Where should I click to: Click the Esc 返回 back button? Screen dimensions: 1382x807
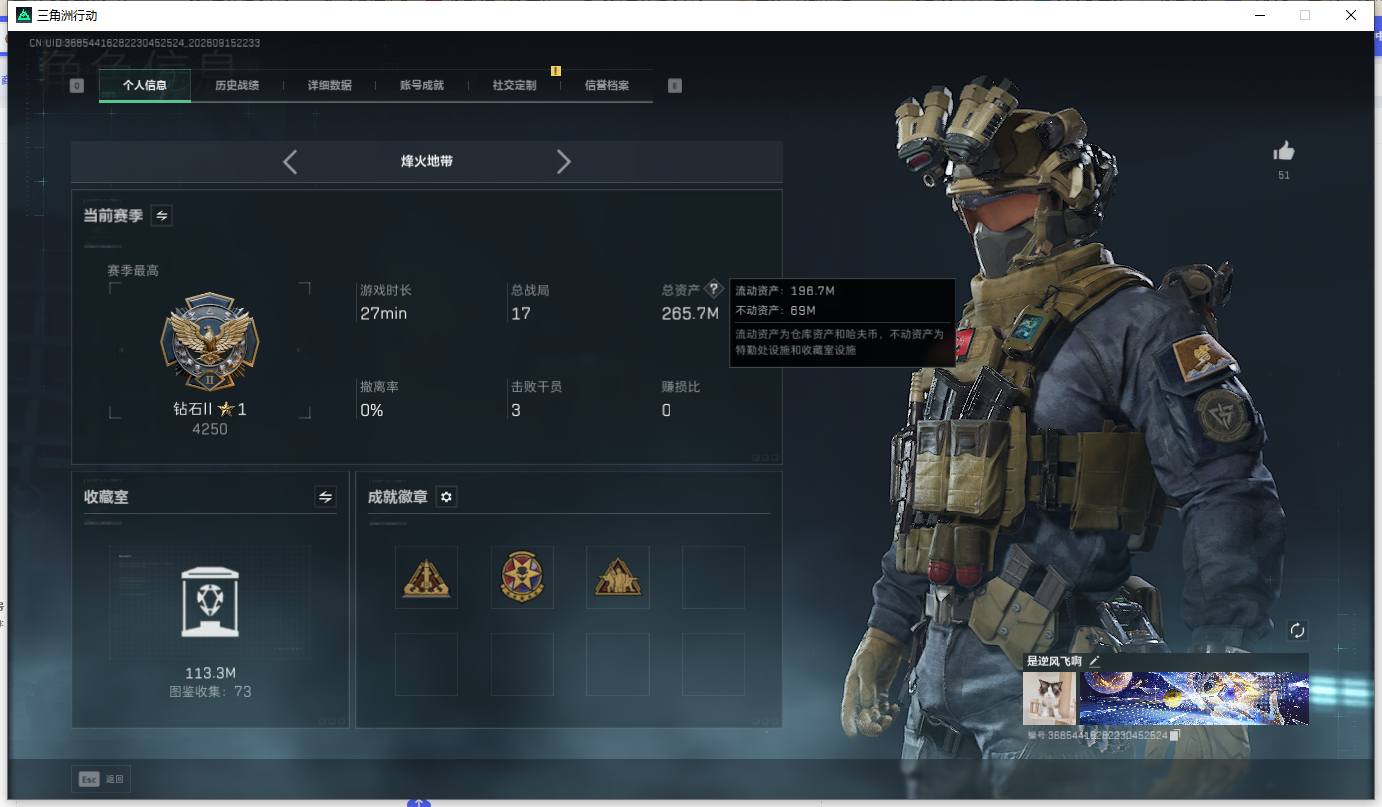[101, 779]
